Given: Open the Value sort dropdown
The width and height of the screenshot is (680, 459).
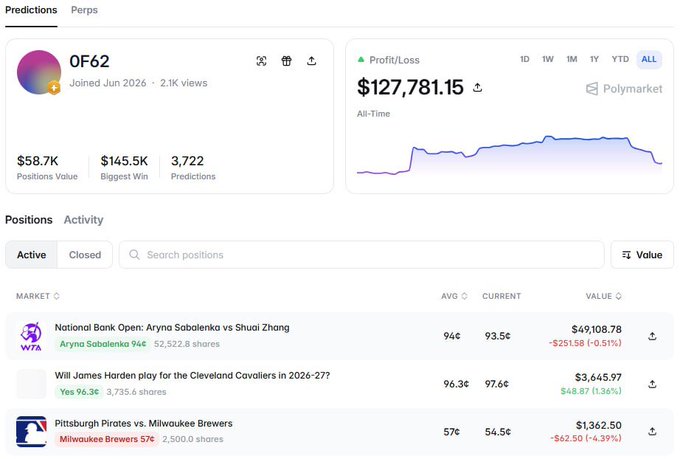Looking at the screenshot, I should 642,255.
